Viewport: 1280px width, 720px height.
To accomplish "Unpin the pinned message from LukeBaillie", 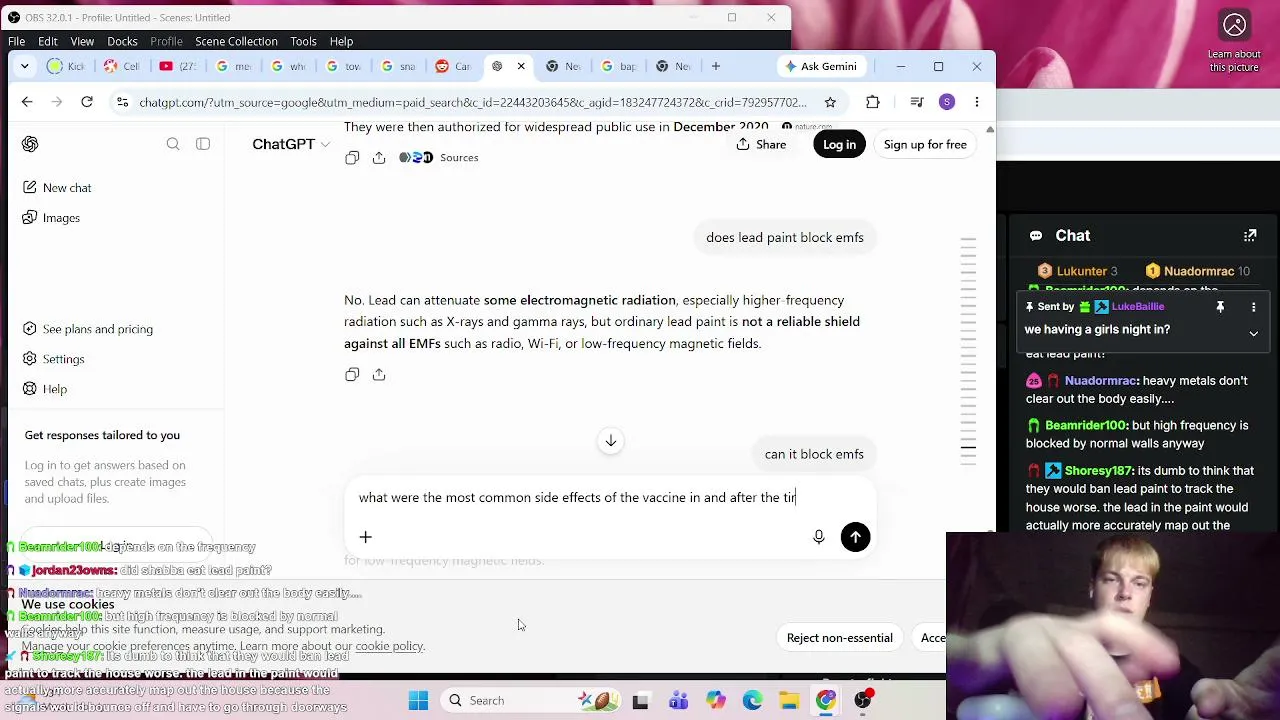I will click(1220, 307).
